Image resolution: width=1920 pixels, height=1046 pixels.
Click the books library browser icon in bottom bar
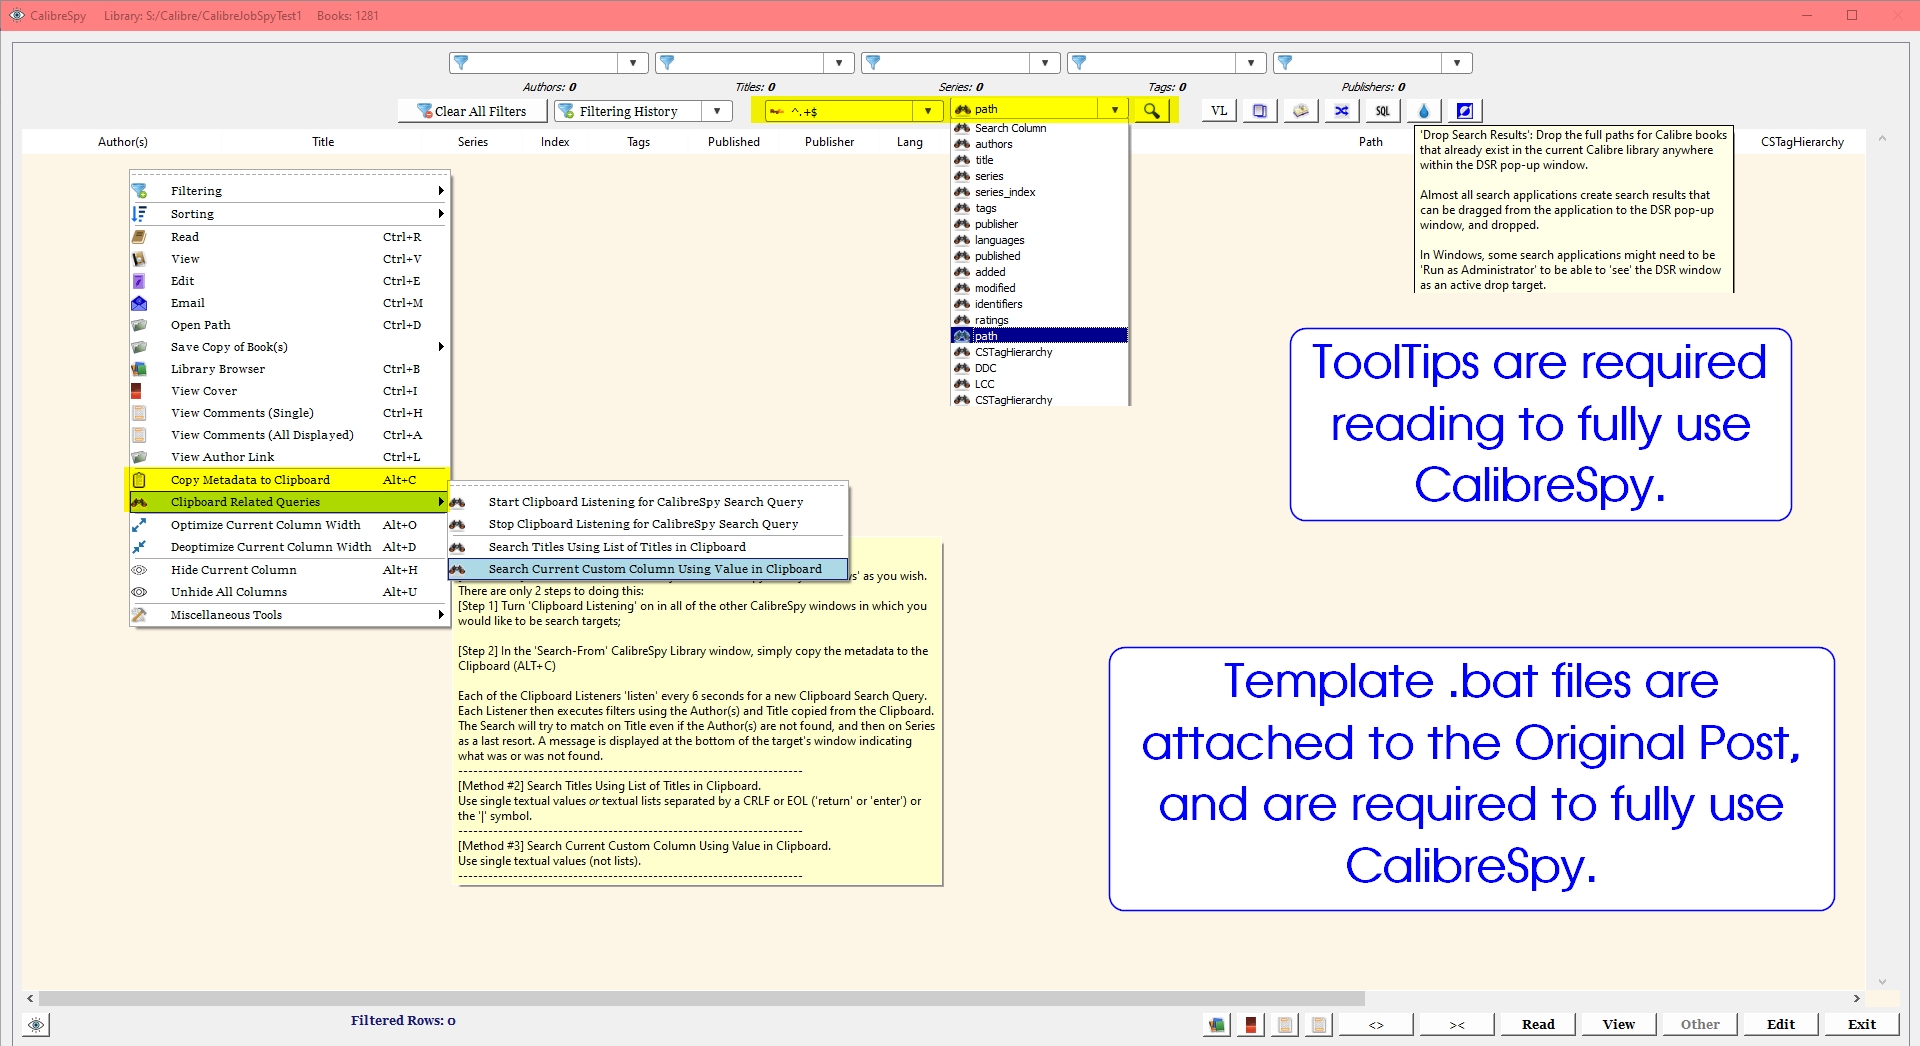[x=1217, y=1024]
